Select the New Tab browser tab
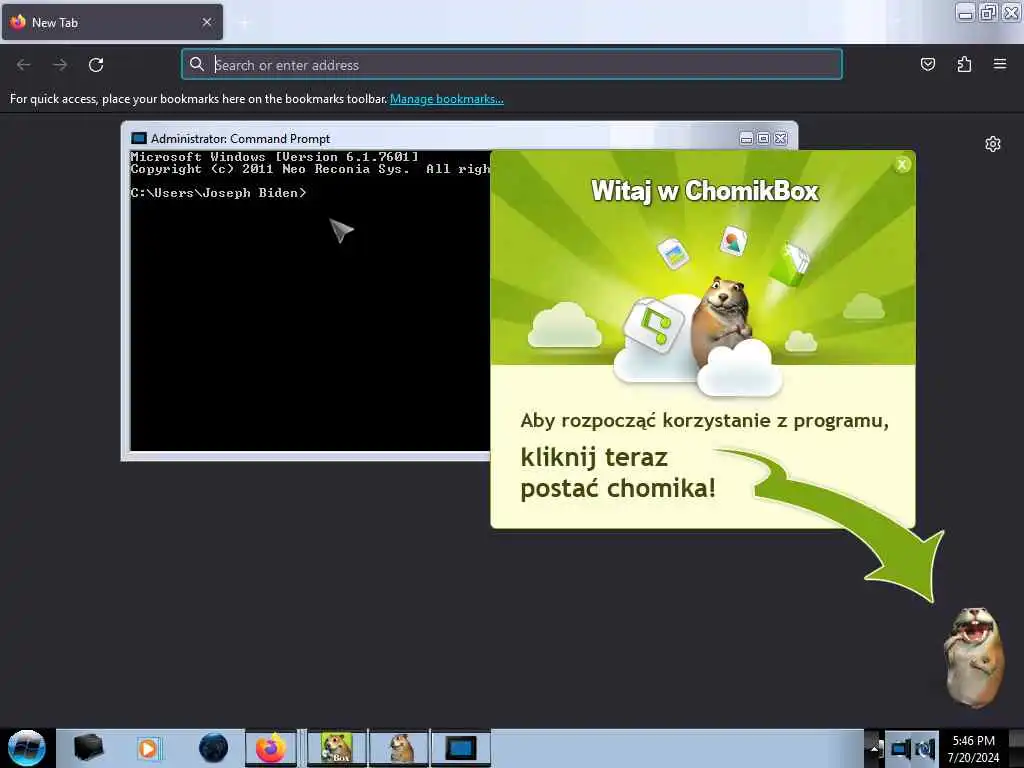 [112, 22]
